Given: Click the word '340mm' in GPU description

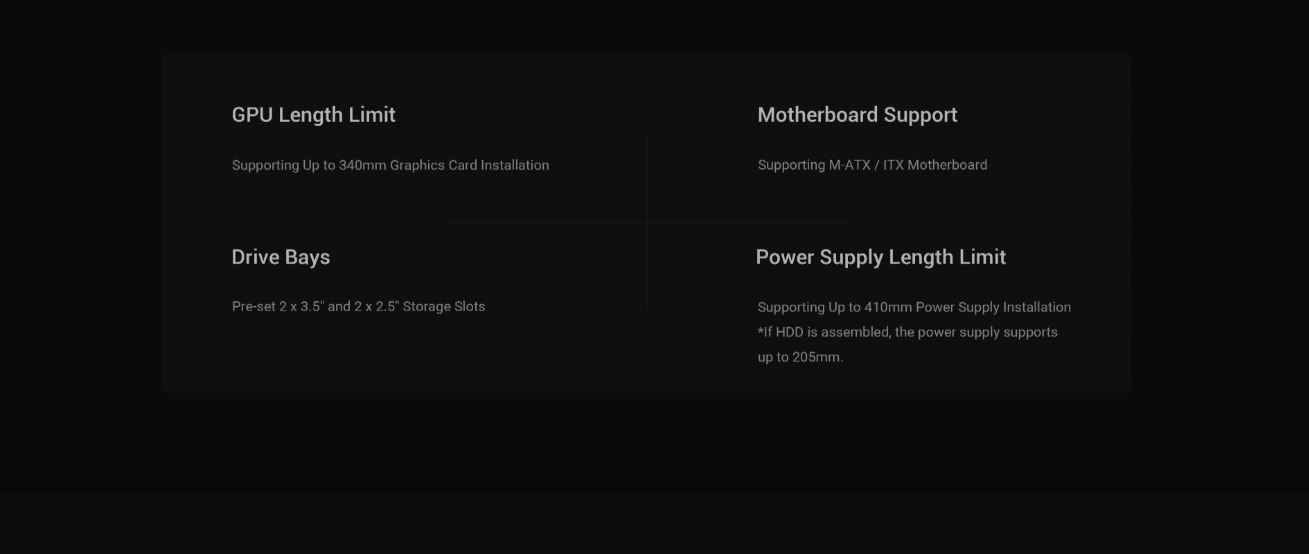Looking at the screenshot, I should 362,165.
